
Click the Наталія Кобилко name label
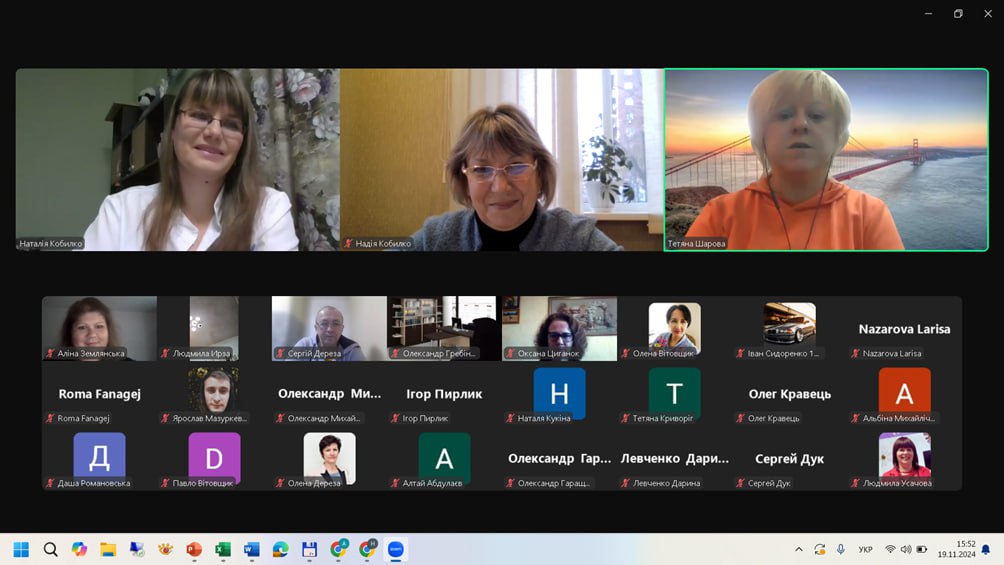(x=51, y=243)
